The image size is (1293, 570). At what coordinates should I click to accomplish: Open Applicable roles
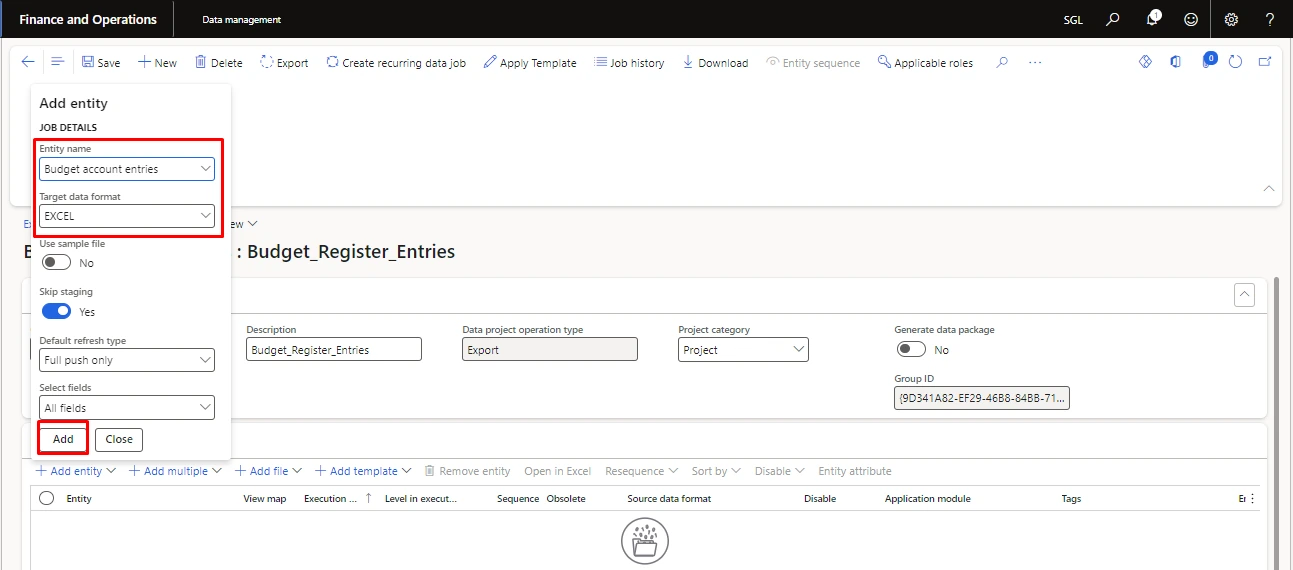925,62
